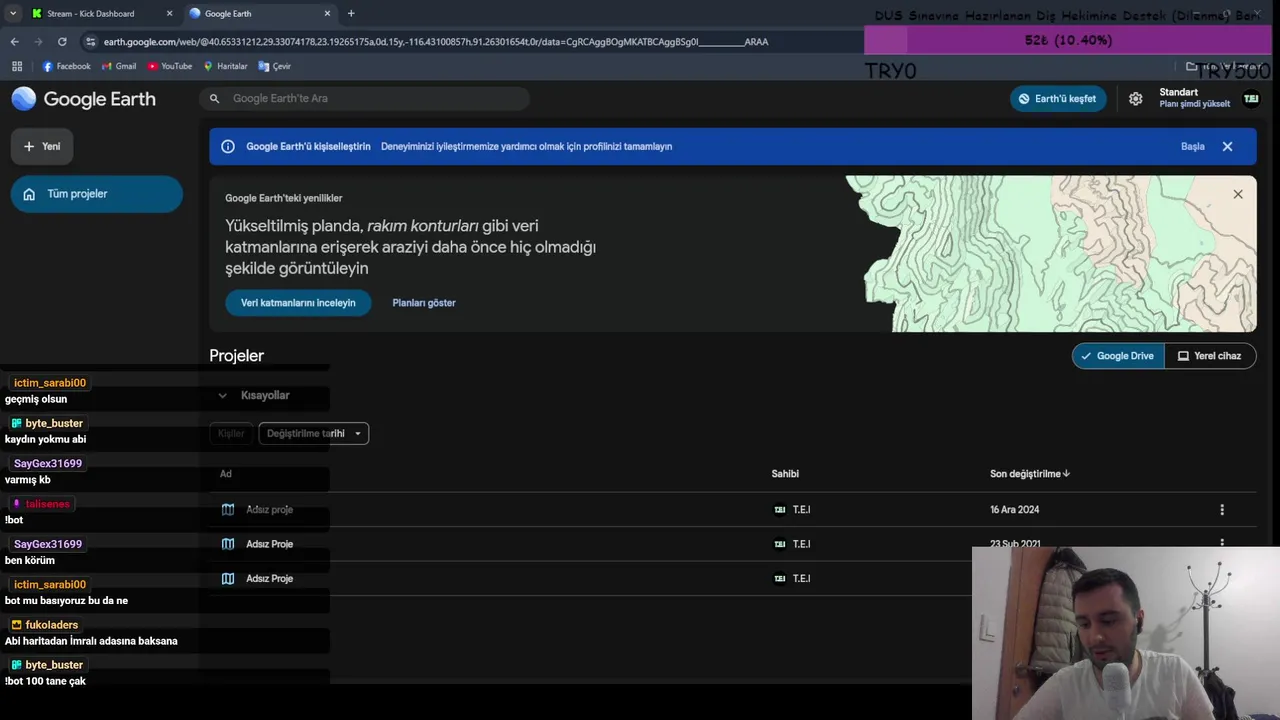Open the Değiştirilme tarihi filter dropdown
Image resolution: width=1280 pixels, height=720 pixels.
[x=314, y=434]
